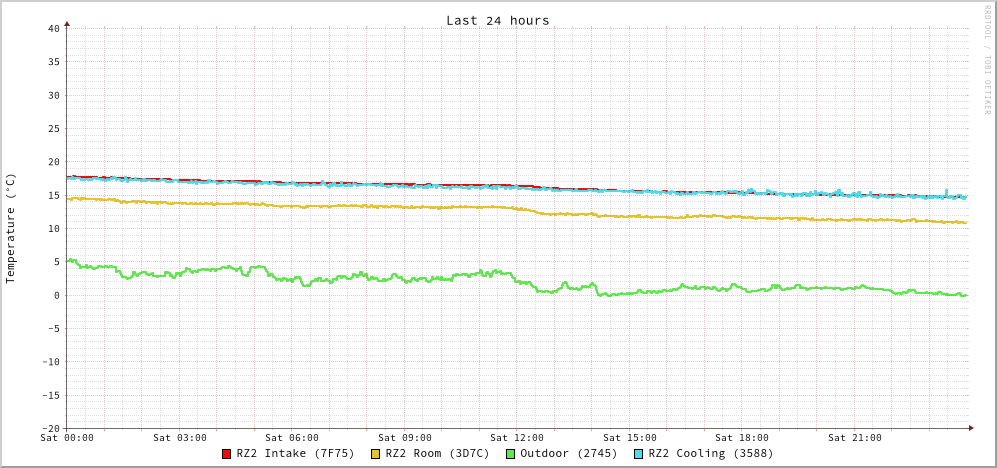Select the RZ2 Cooling (3588) legend label
Image resolution: width=997 pixels, height=468 pixels.
click(x=710, y=453)
